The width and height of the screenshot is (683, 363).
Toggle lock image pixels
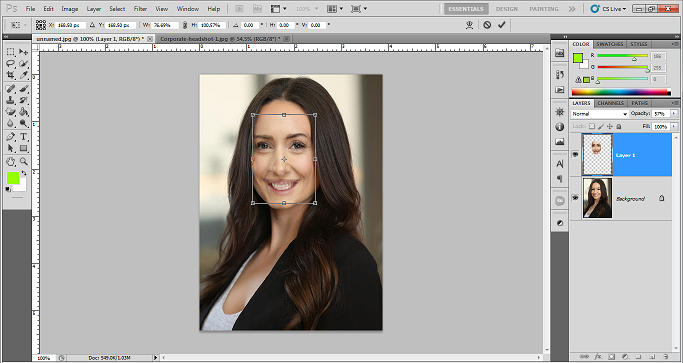pyautogui.click(x=601, y=126)
